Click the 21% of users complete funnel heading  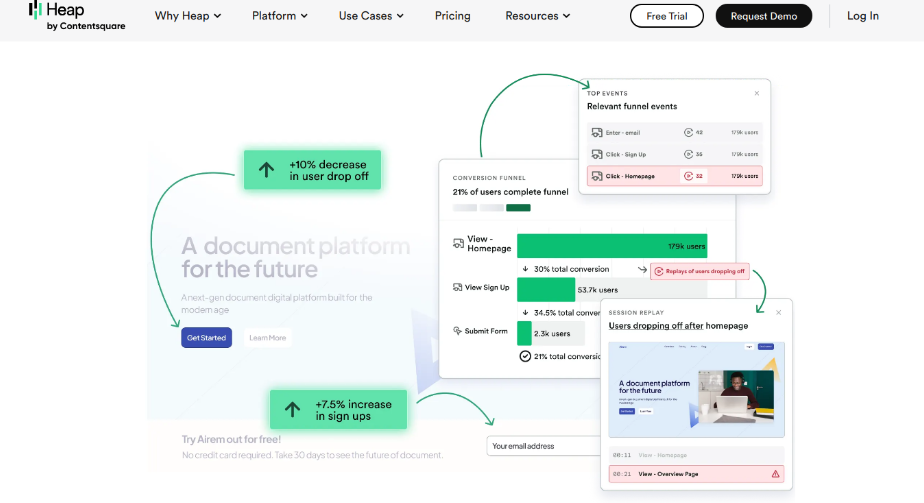510,192
